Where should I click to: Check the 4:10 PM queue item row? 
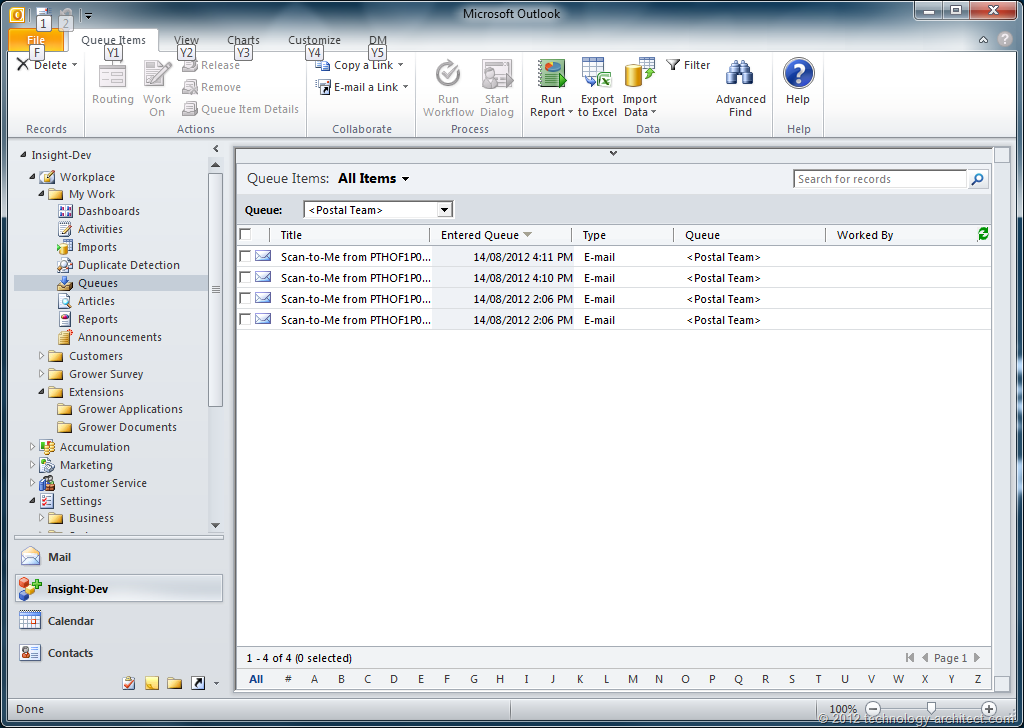pos(245,277)
